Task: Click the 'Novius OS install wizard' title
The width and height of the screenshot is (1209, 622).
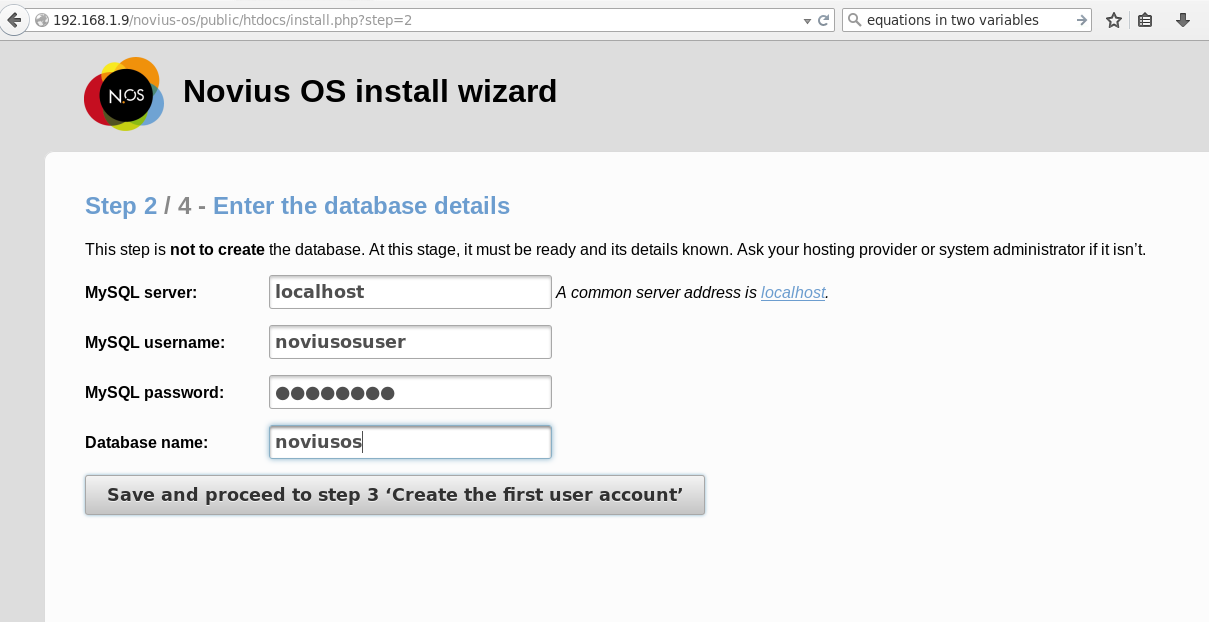Action: click(x=370, y=92)
